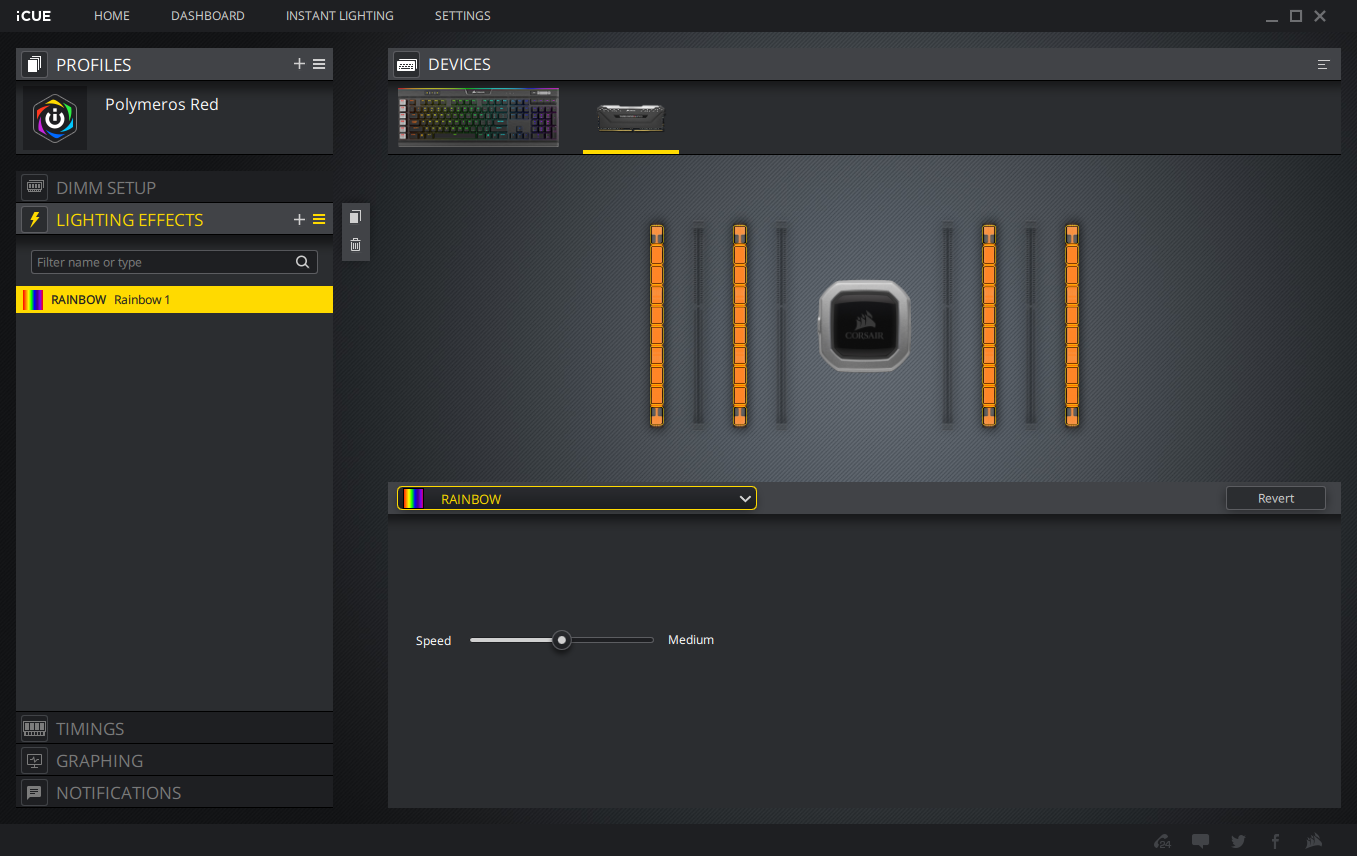Expand the GRAPHING section
The image size is (1357, 856).
click(x=175, y=760)
